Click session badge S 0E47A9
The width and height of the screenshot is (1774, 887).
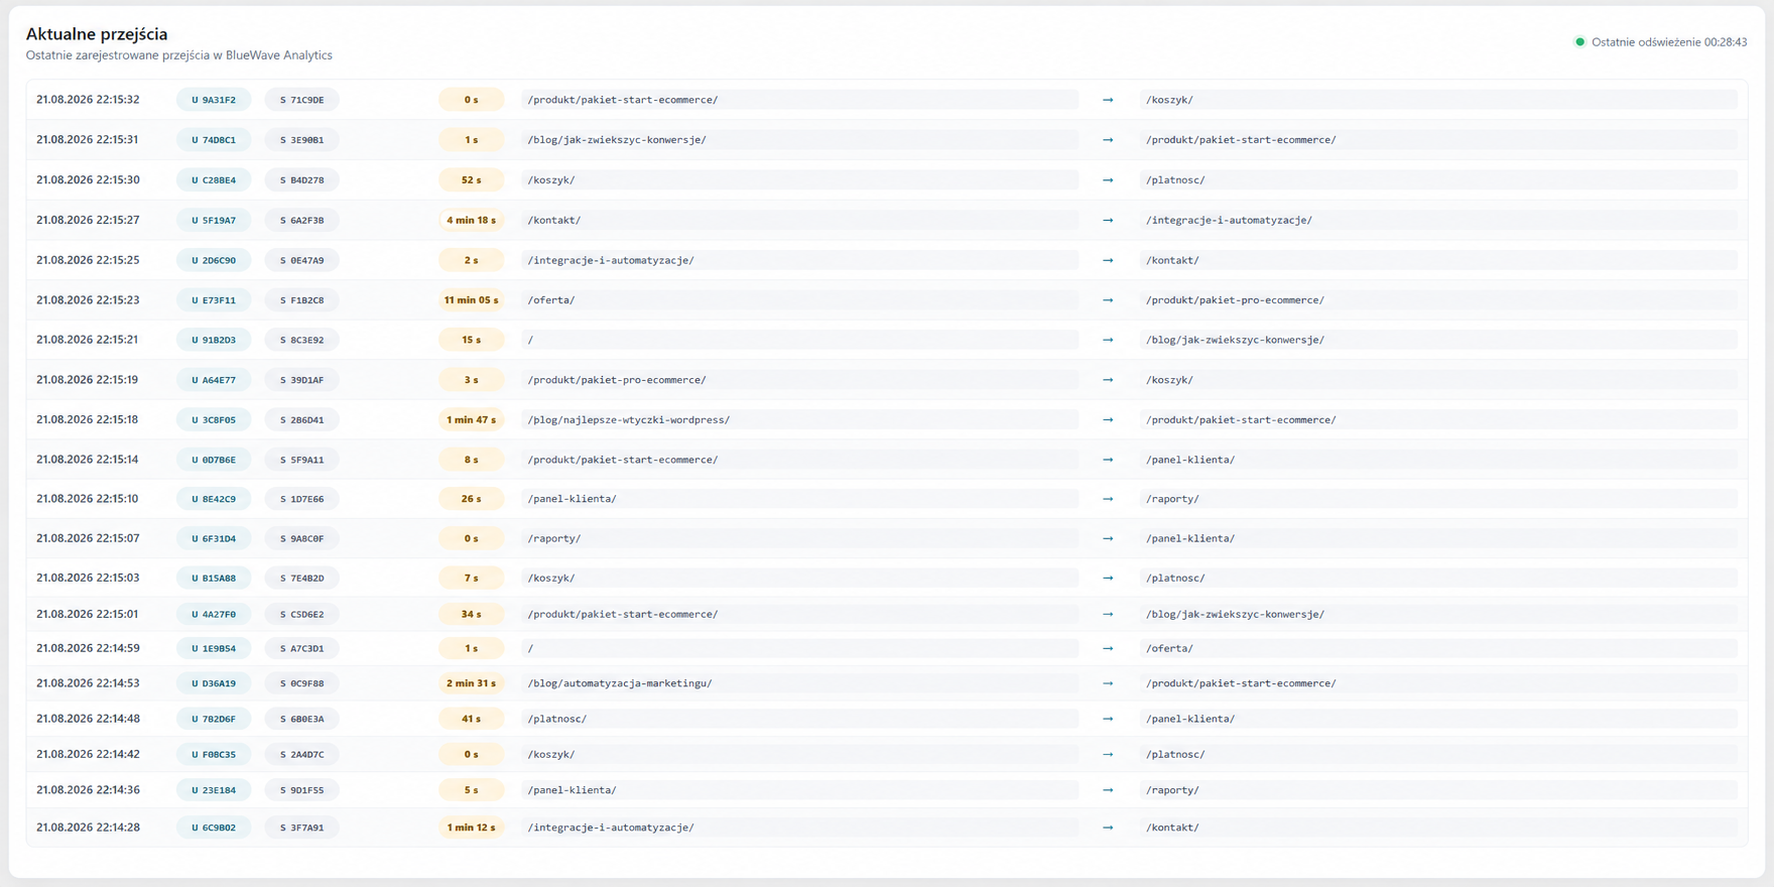click(302, 260)
